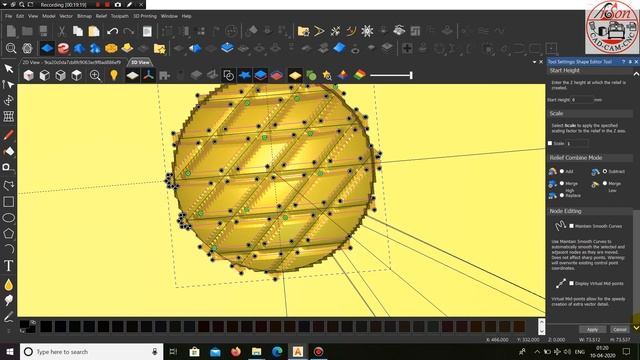The width and height of the screenshot is (640, 360).
Task: Click the Start height input field
Action: pos(582,100)
